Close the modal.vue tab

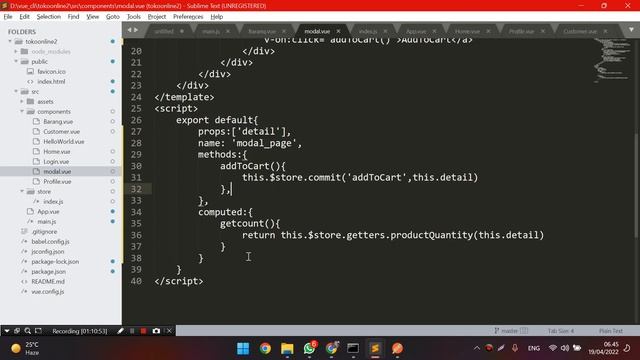pos(338,31)
